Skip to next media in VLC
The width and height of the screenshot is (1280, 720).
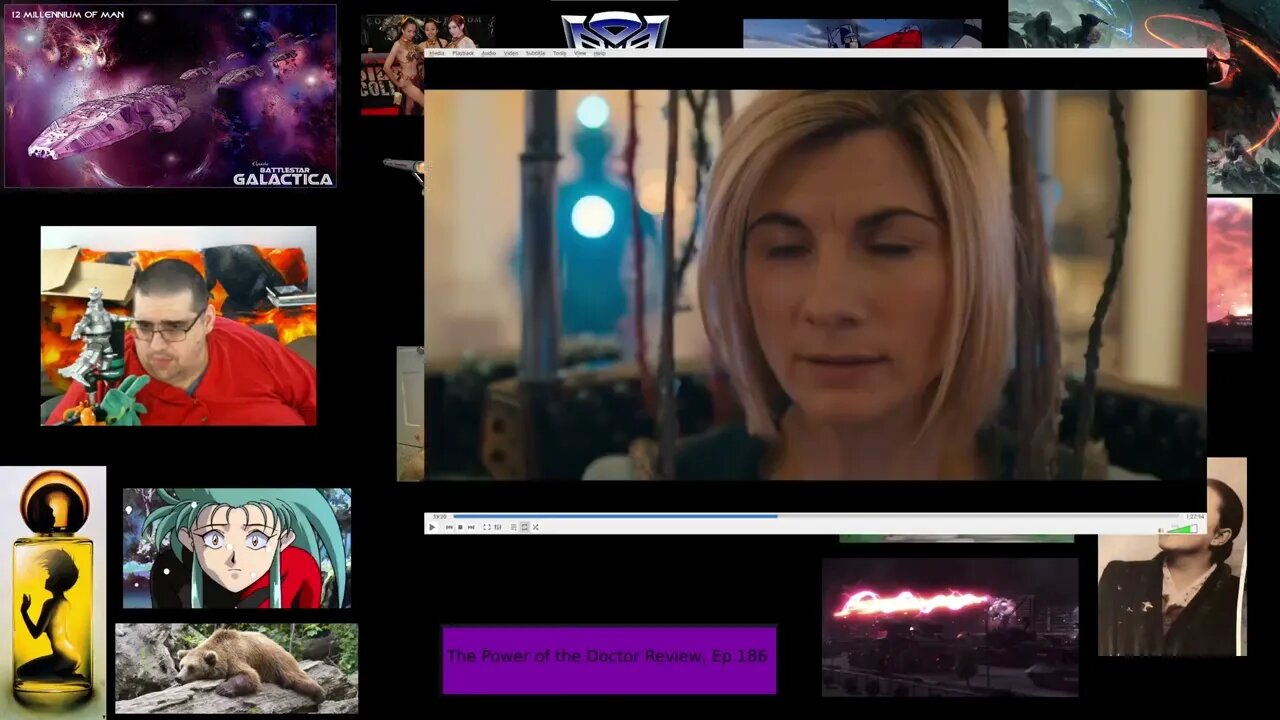point(471,527)
